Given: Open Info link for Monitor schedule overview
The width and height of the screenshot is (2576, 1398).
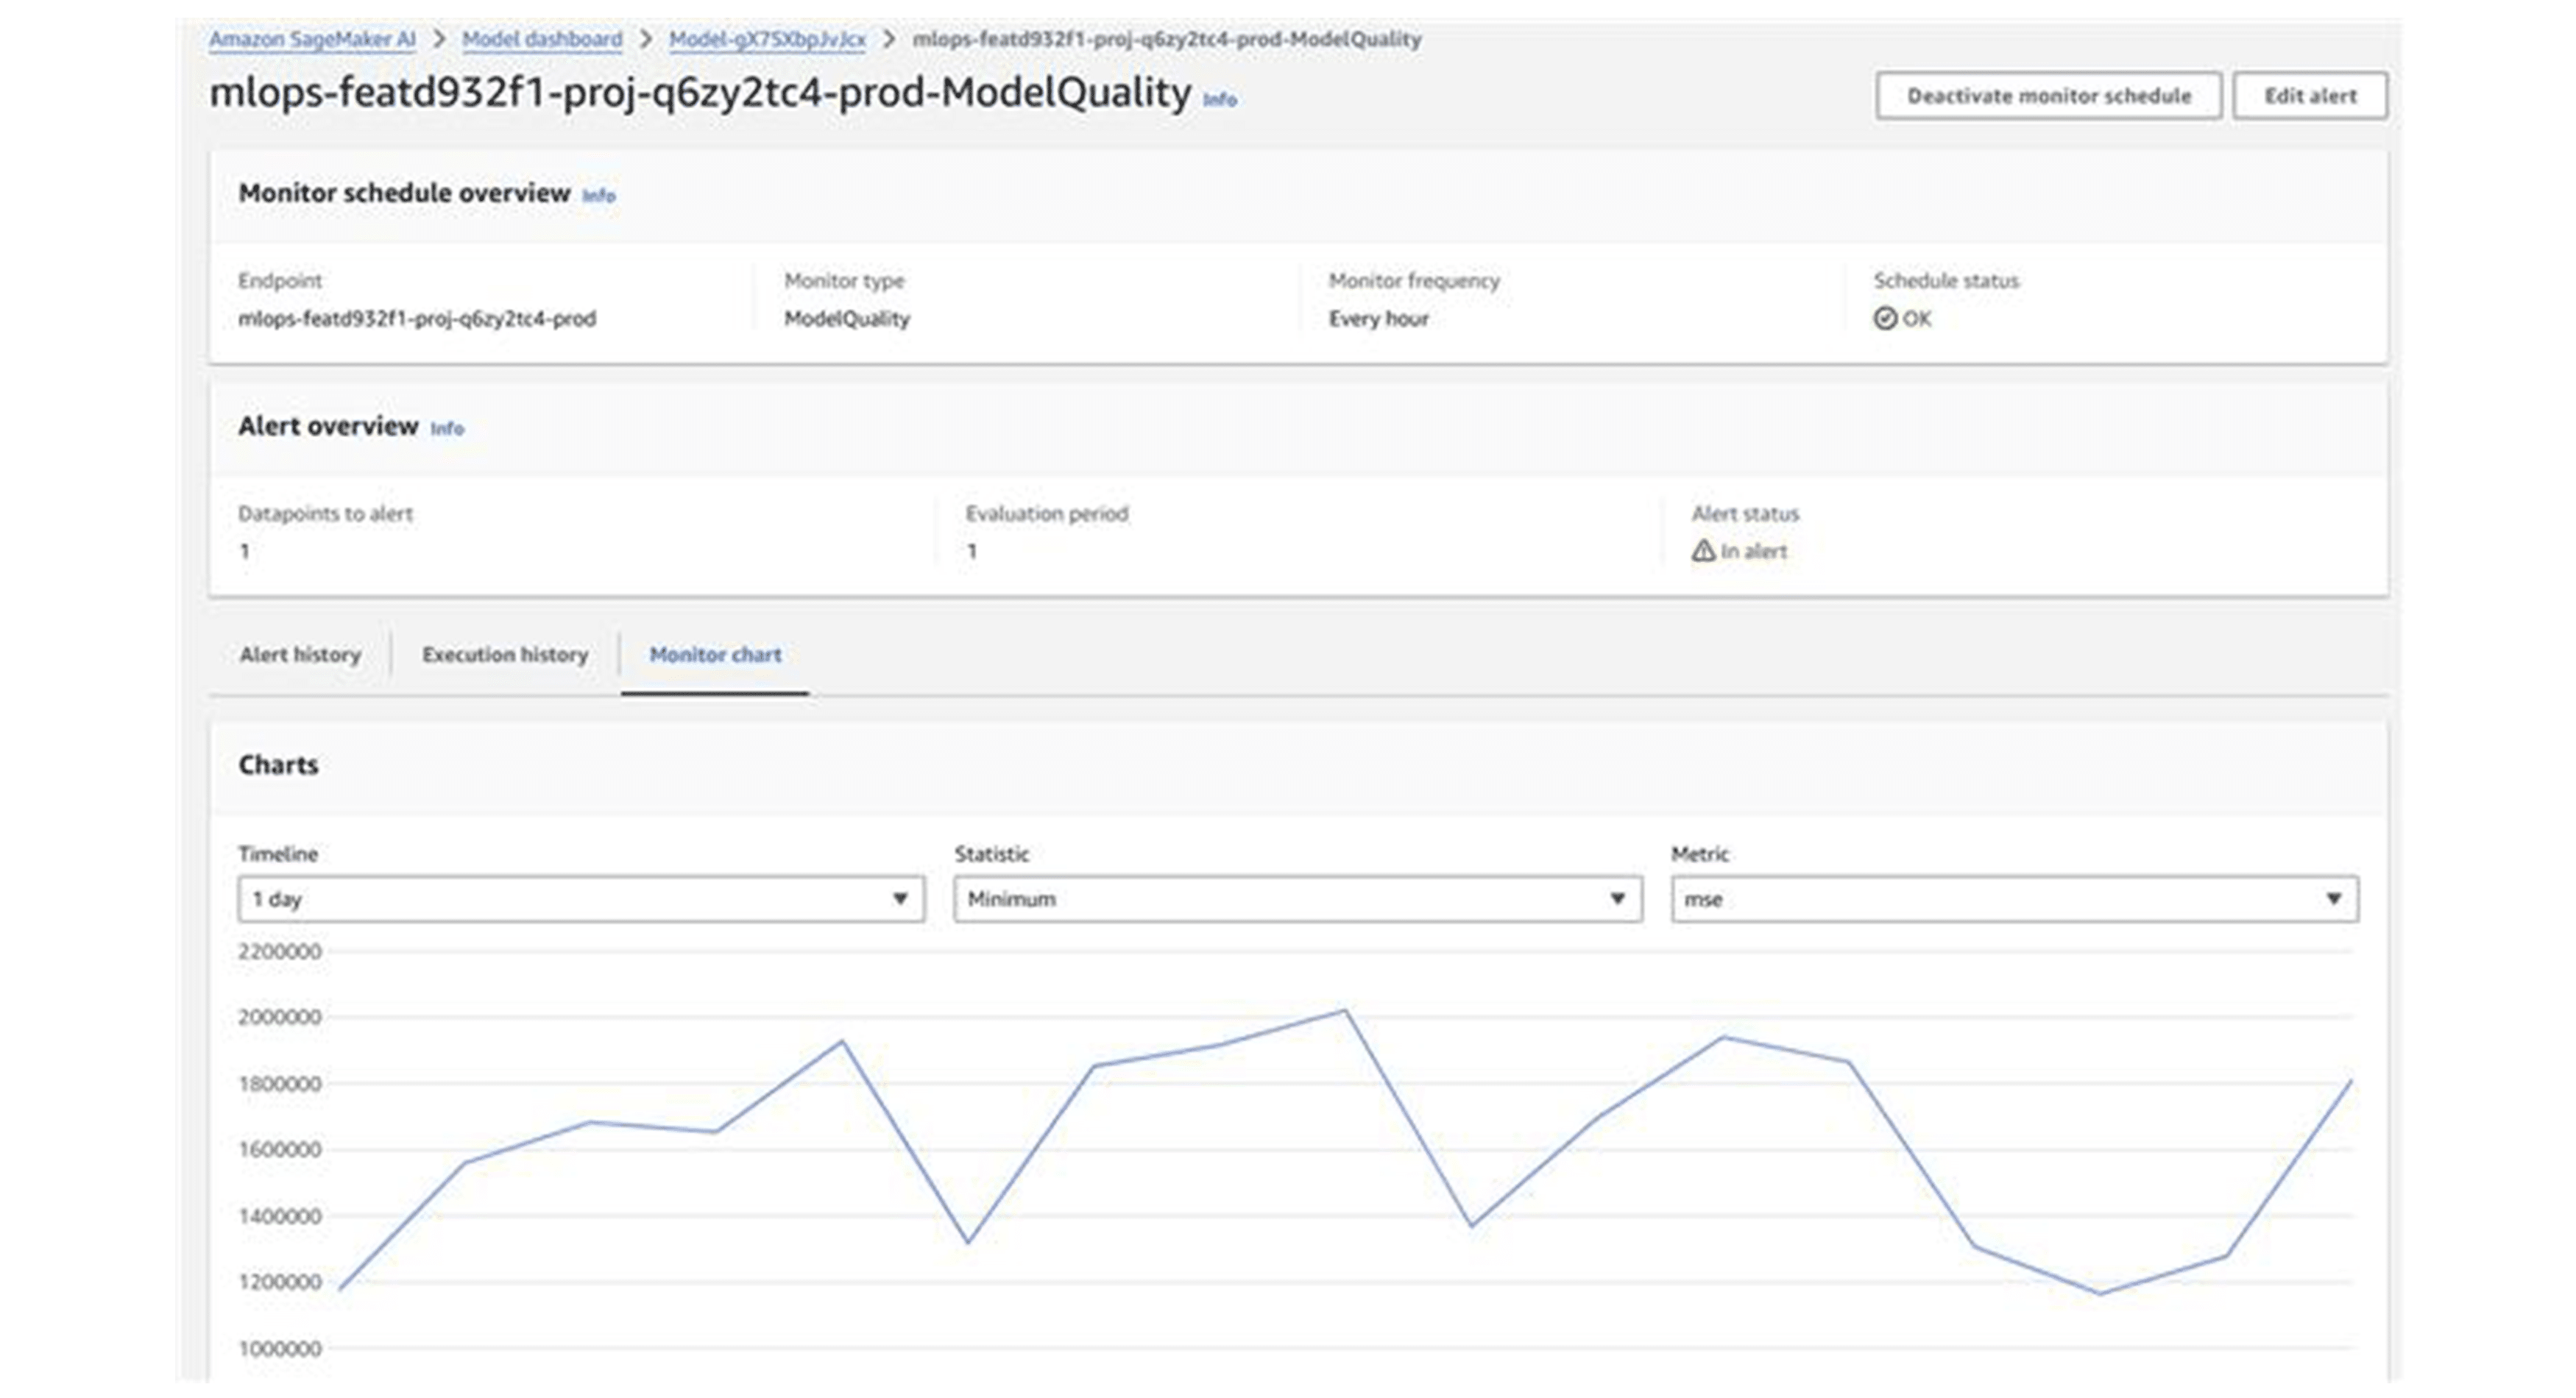Looking at the screenshot, I should pyautogui.click(x=599, y=195).
